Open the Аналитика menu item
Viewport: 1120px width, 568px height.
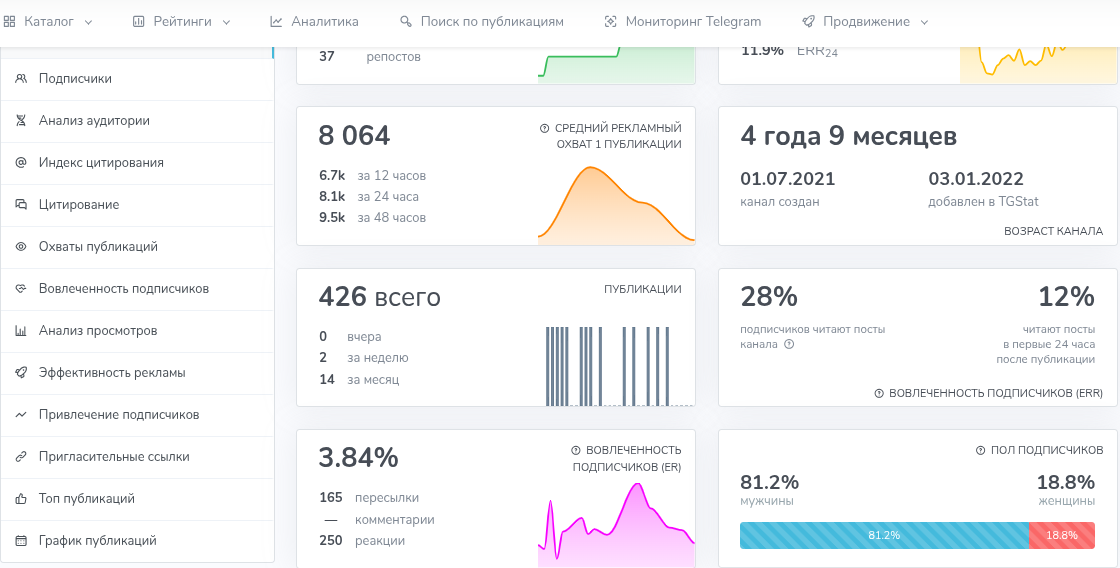(x=314, y=21)
